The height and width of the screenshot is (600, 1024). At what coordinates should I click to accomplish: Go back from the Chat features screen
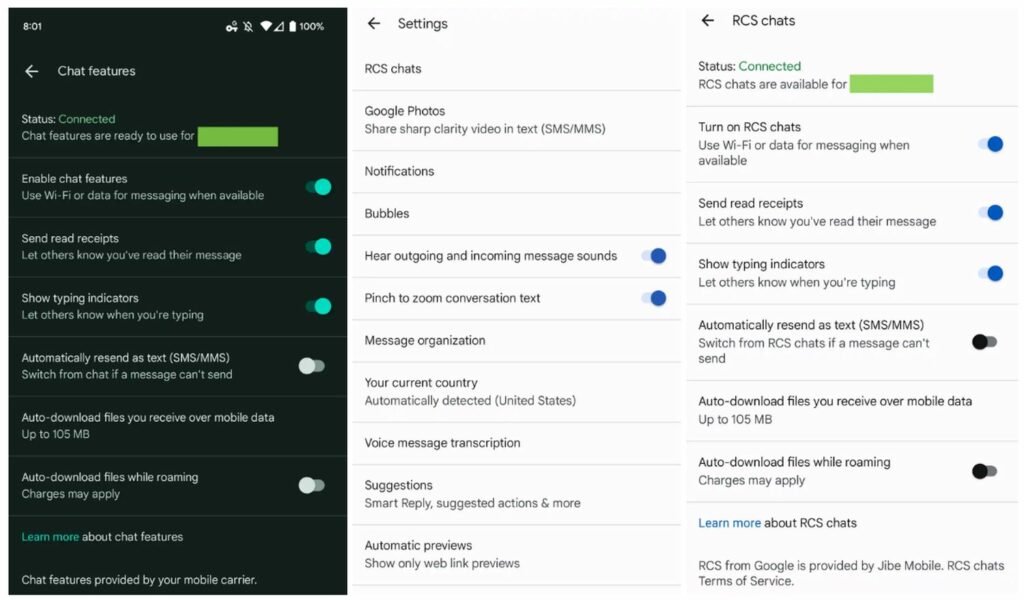click(31, 71)
